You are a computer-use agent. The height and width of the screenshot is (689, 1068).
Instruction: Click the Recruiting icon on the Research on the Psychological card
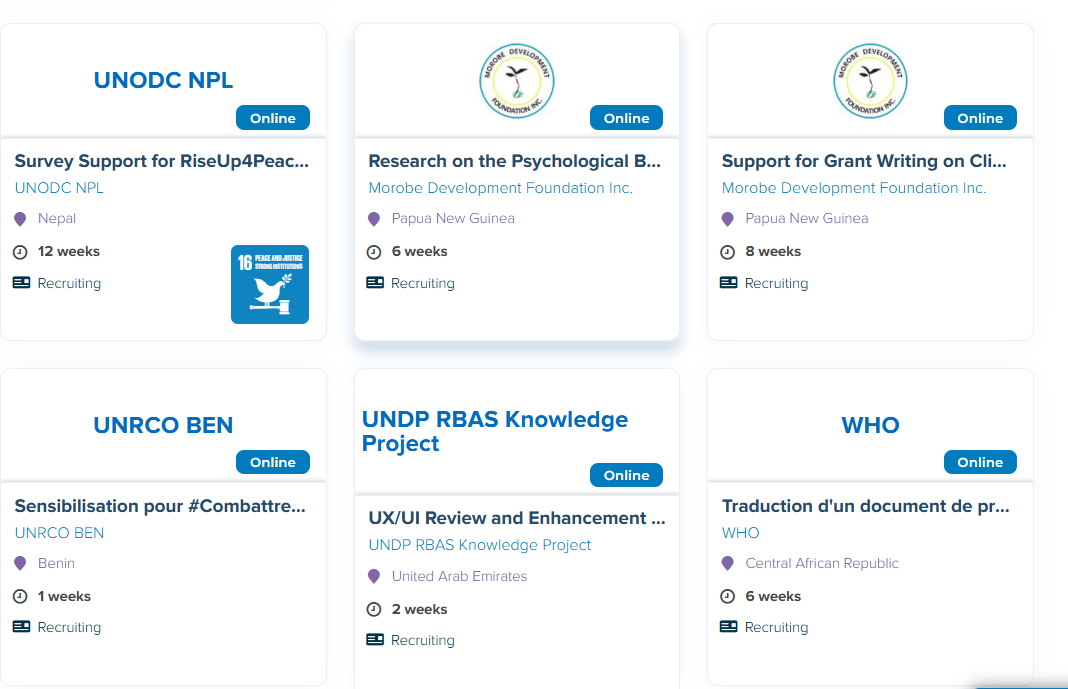click(375, 283)
